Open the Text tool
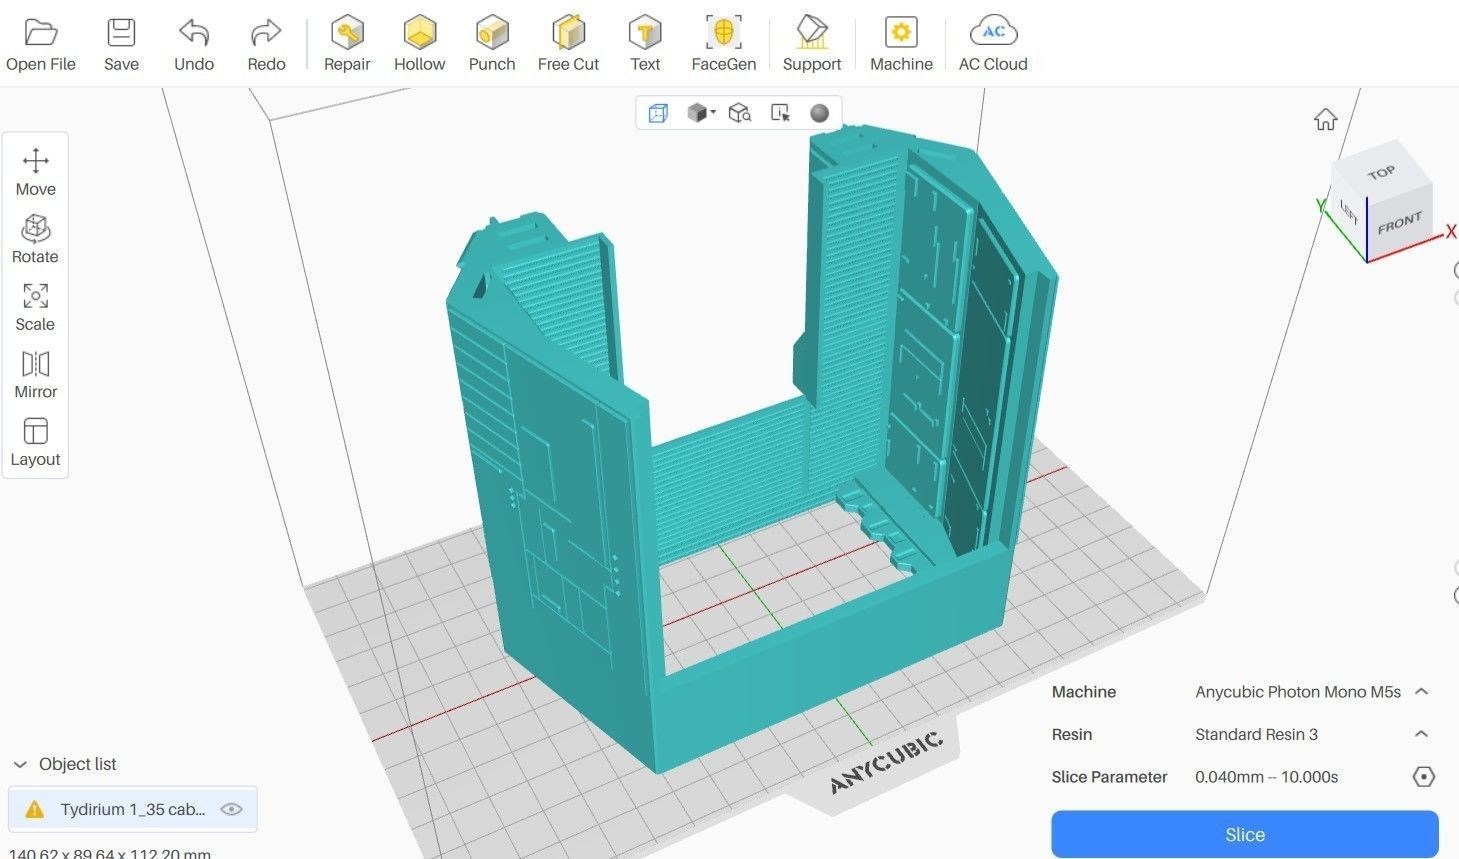This screenshot has width=1459, height=859. 645,45
